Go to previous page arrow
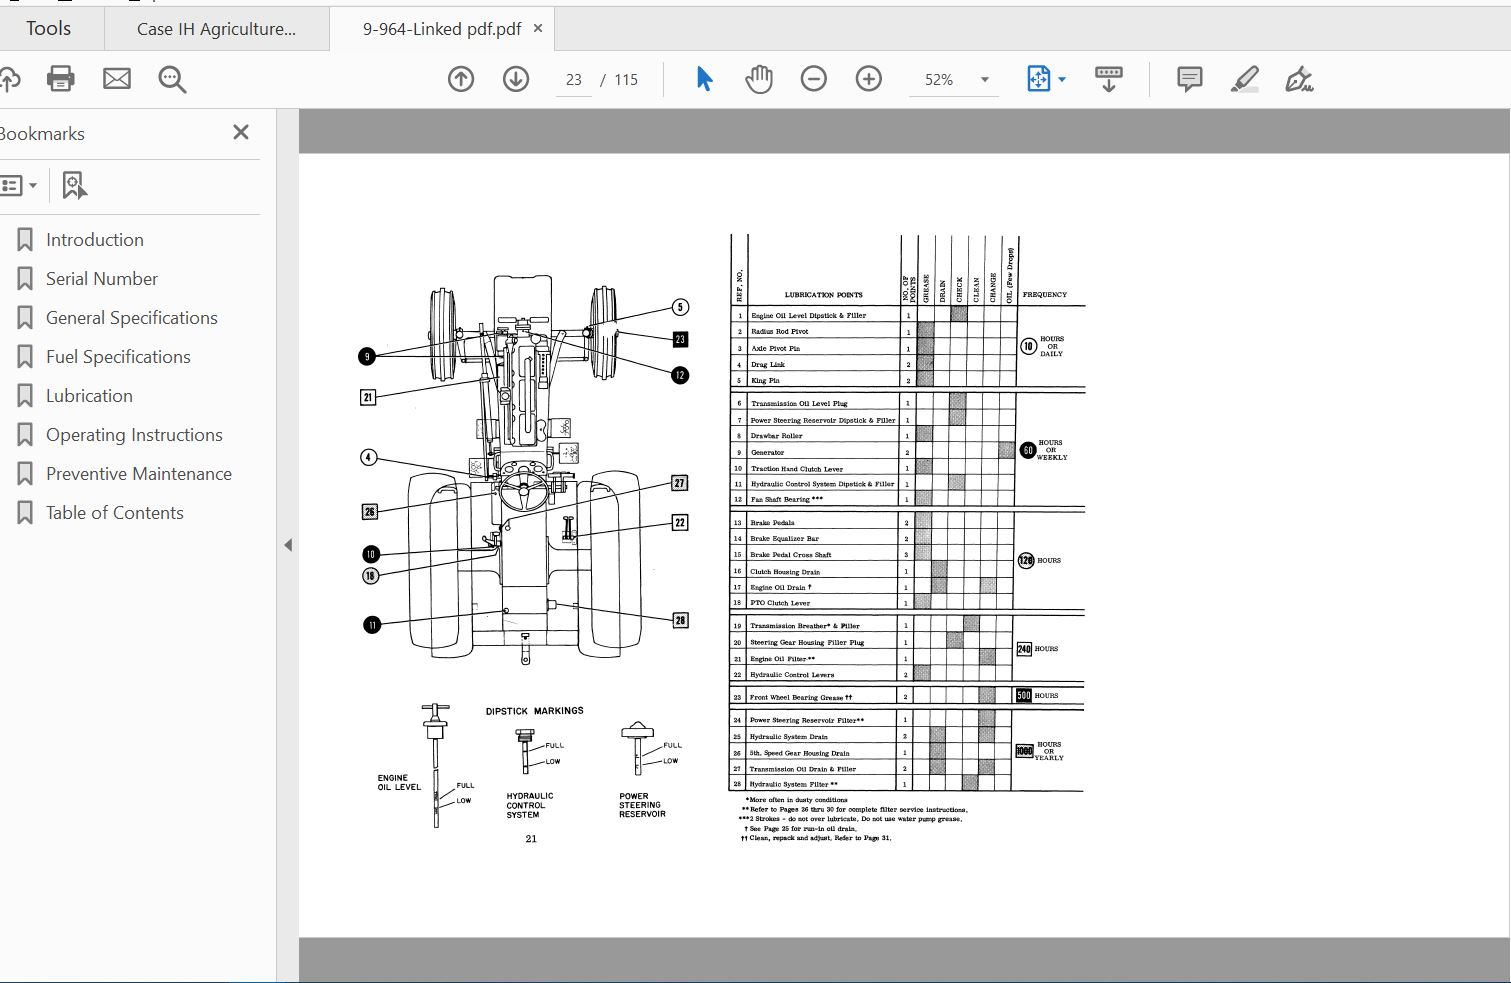 click(x=461, y=79)
